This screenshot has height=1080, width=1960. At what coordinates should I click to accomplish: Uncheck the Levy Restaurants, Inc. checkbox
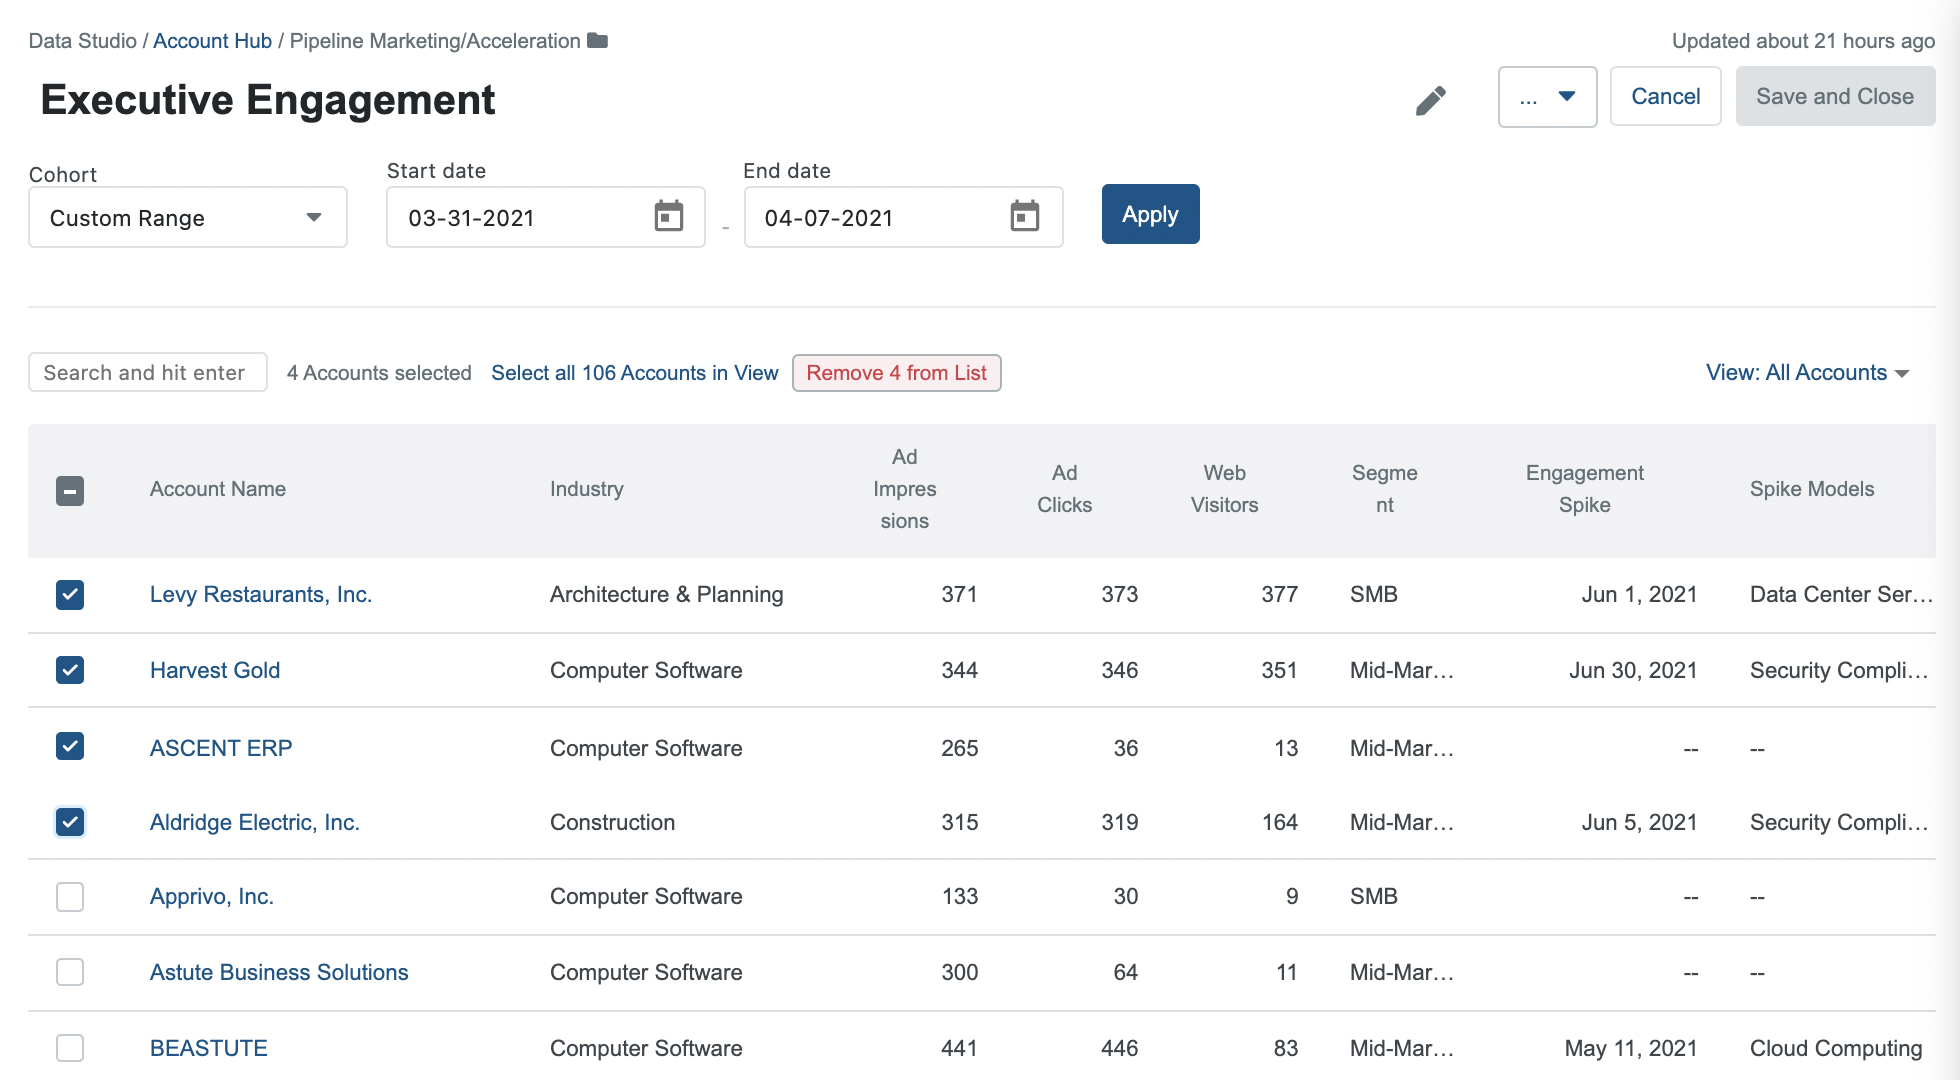[x=70, y=594]
